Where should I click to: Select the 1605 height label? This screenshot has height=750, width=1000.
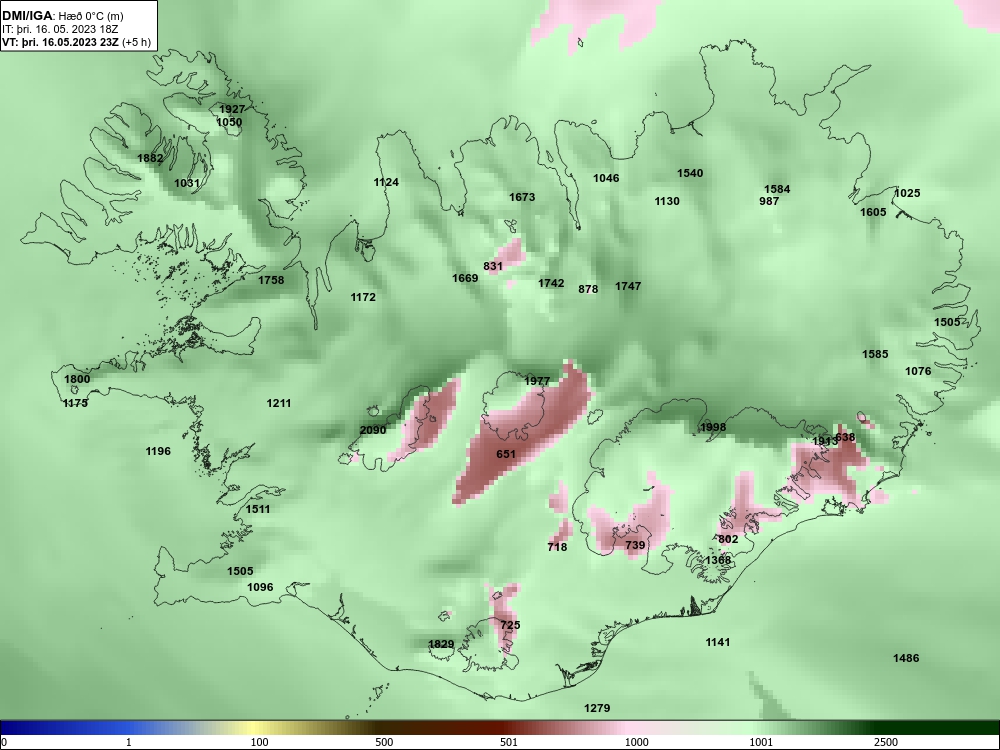click(873, 212)
